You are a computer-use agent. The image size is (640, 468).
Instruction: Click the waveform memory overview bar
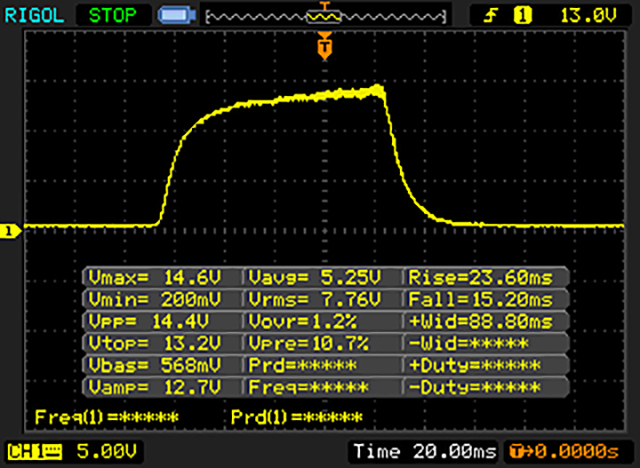pyautogui.click(x=325, y=17)
